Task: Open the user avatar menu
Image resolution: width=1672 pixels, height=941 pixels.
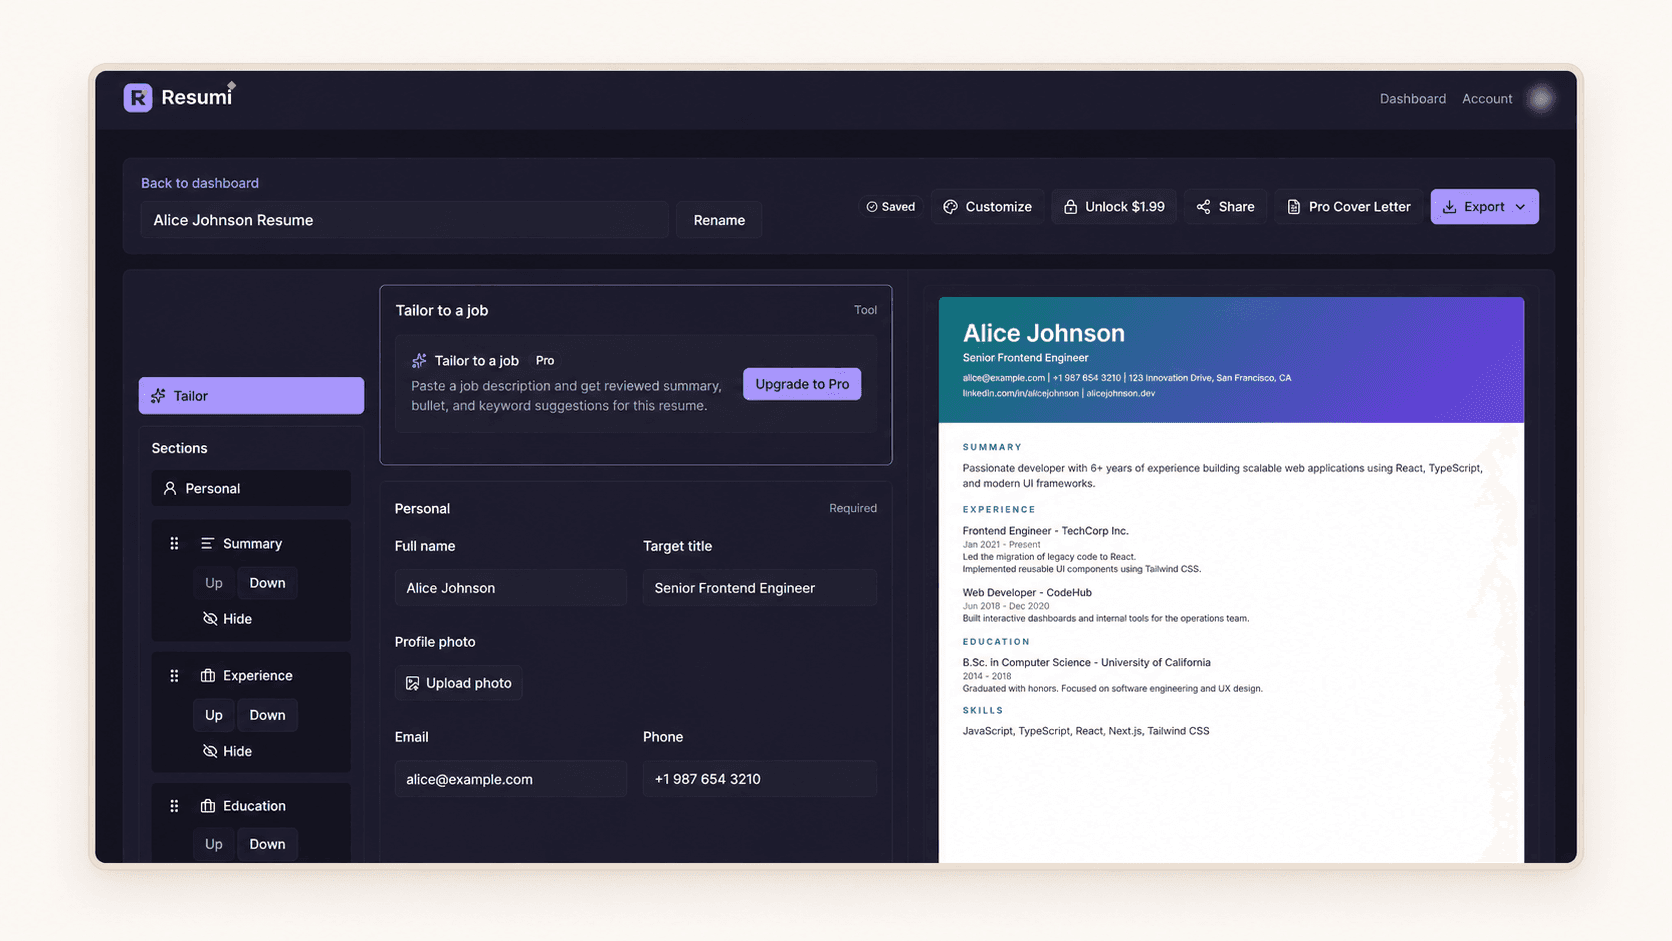Action: [1541, 98]
